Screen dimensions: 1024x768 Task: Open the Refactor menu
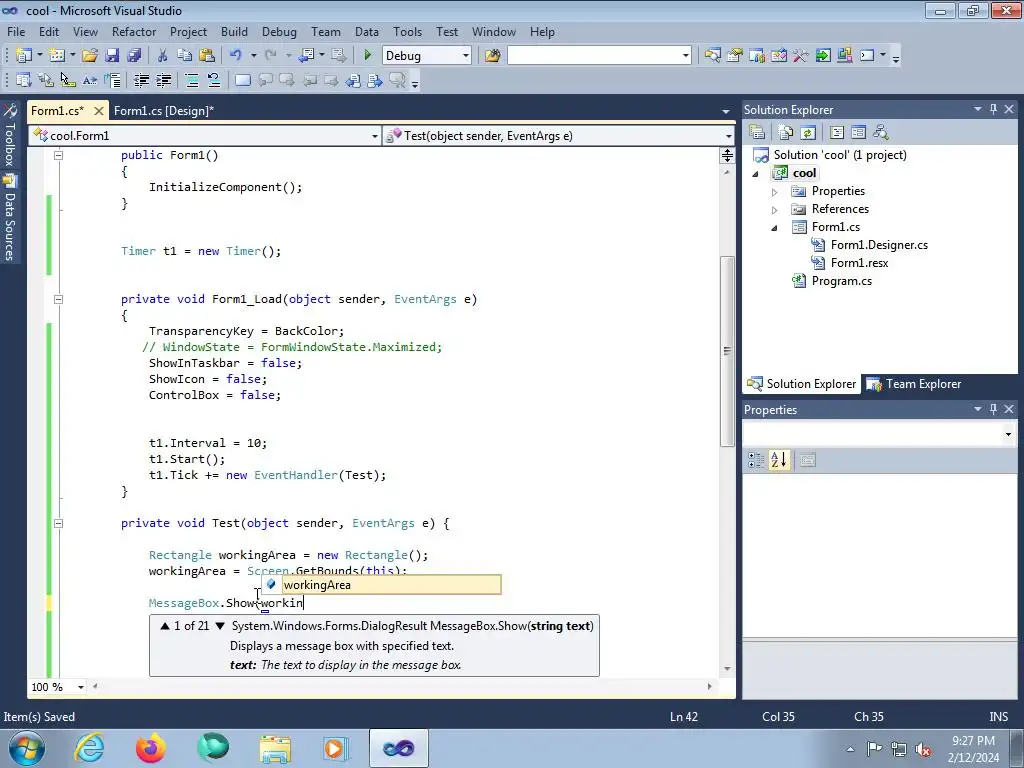click(133, 31)
